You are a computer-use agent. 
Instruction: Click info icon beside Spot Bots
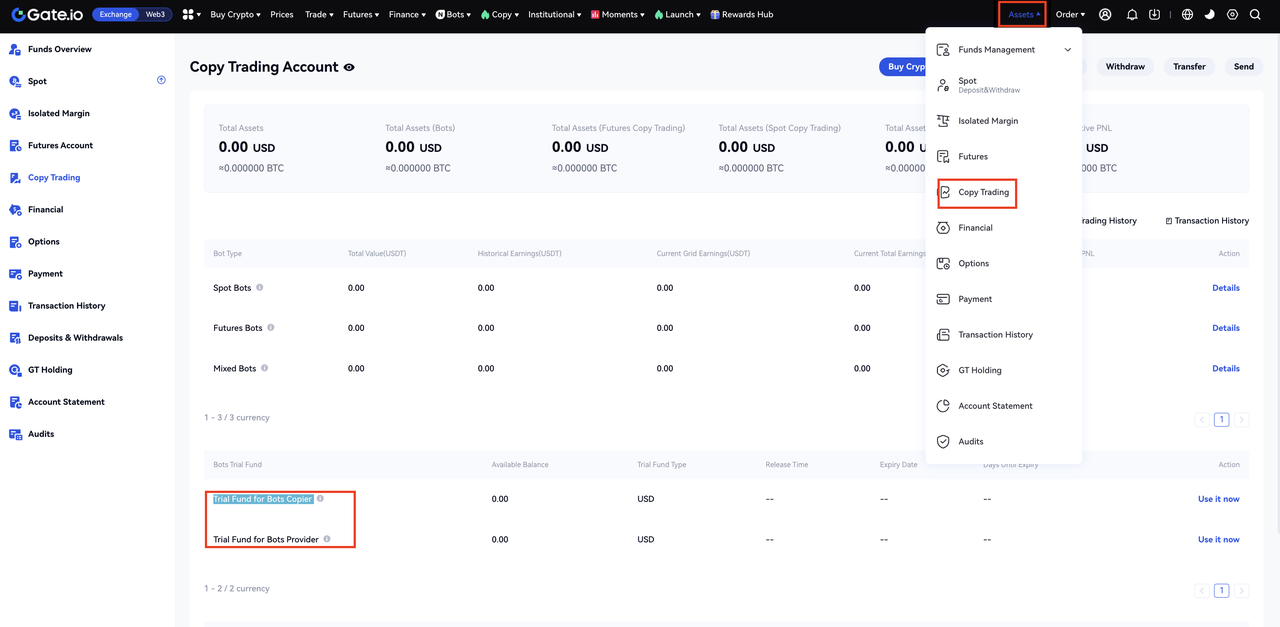[x=260, y=288]
